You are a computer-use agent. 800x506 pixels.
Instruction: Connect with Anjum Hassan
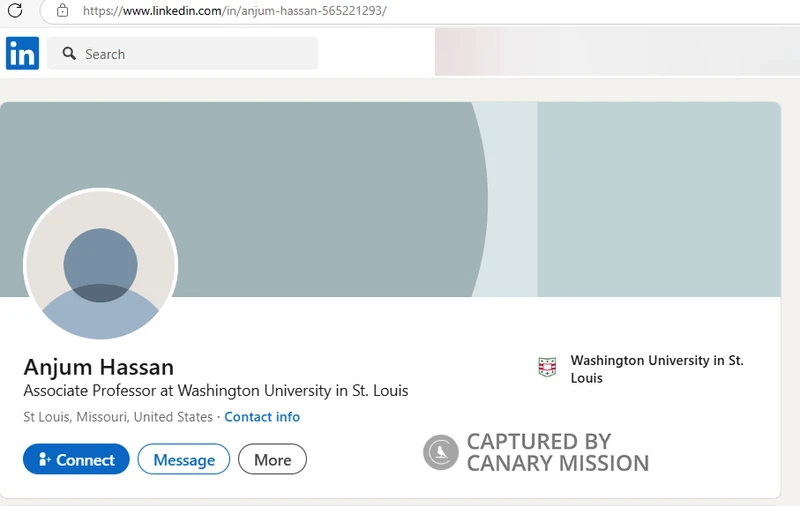coord(76,459)
